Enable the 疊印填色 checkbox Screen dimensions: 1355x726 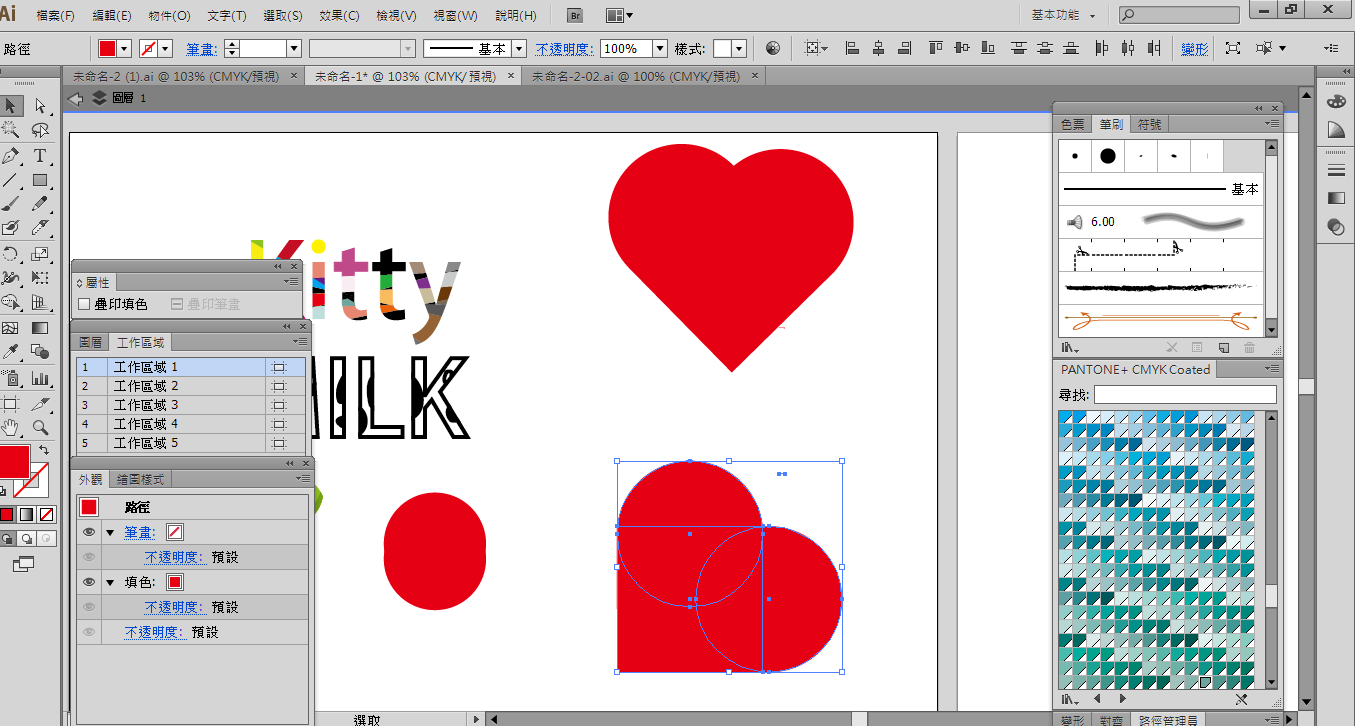(84, 304)
